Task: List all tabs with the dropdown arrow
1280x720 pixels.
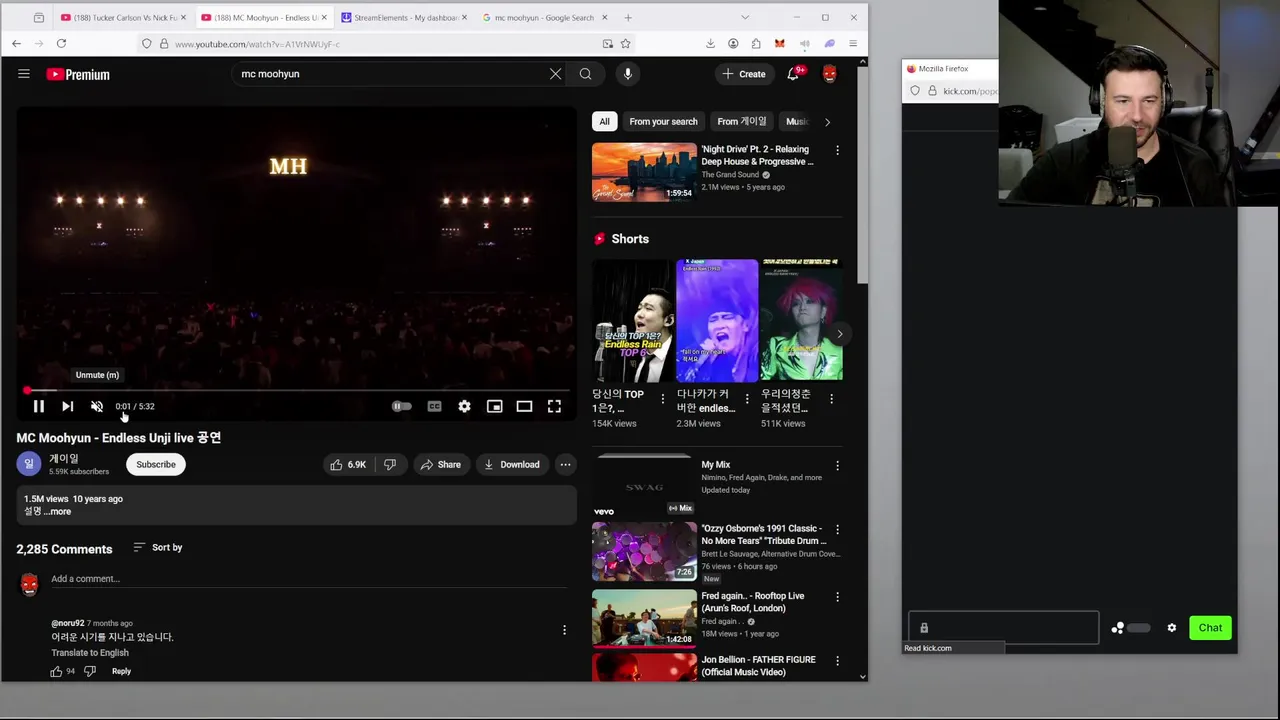Action: coord(744,17)
